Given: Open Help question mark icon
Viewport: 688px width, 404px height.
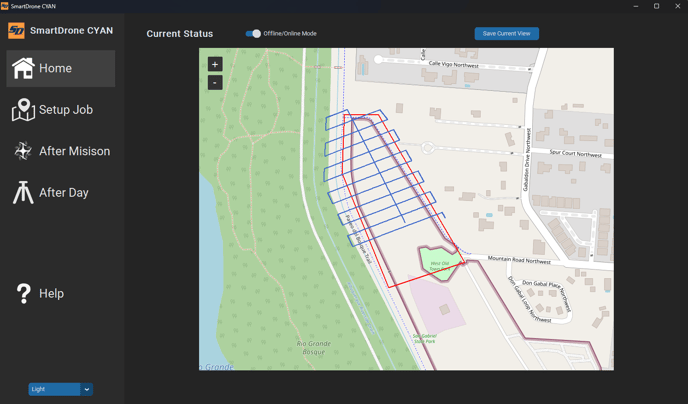Looking at the screenshot, I should (23, 293).
